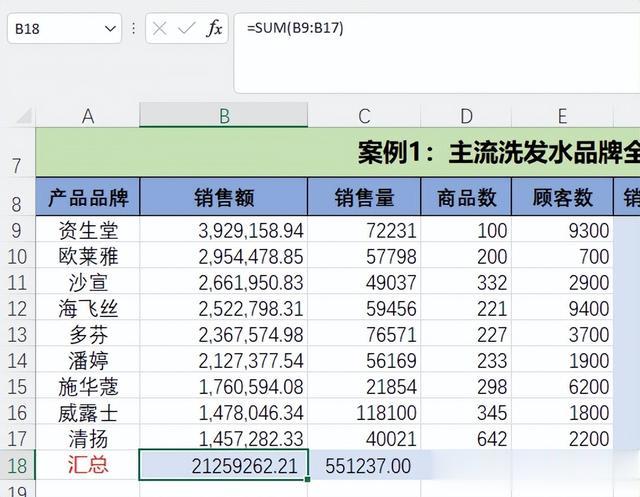Select the cell 多芬
The height and width of the screenshot is (497, 640).
point(88,333)
